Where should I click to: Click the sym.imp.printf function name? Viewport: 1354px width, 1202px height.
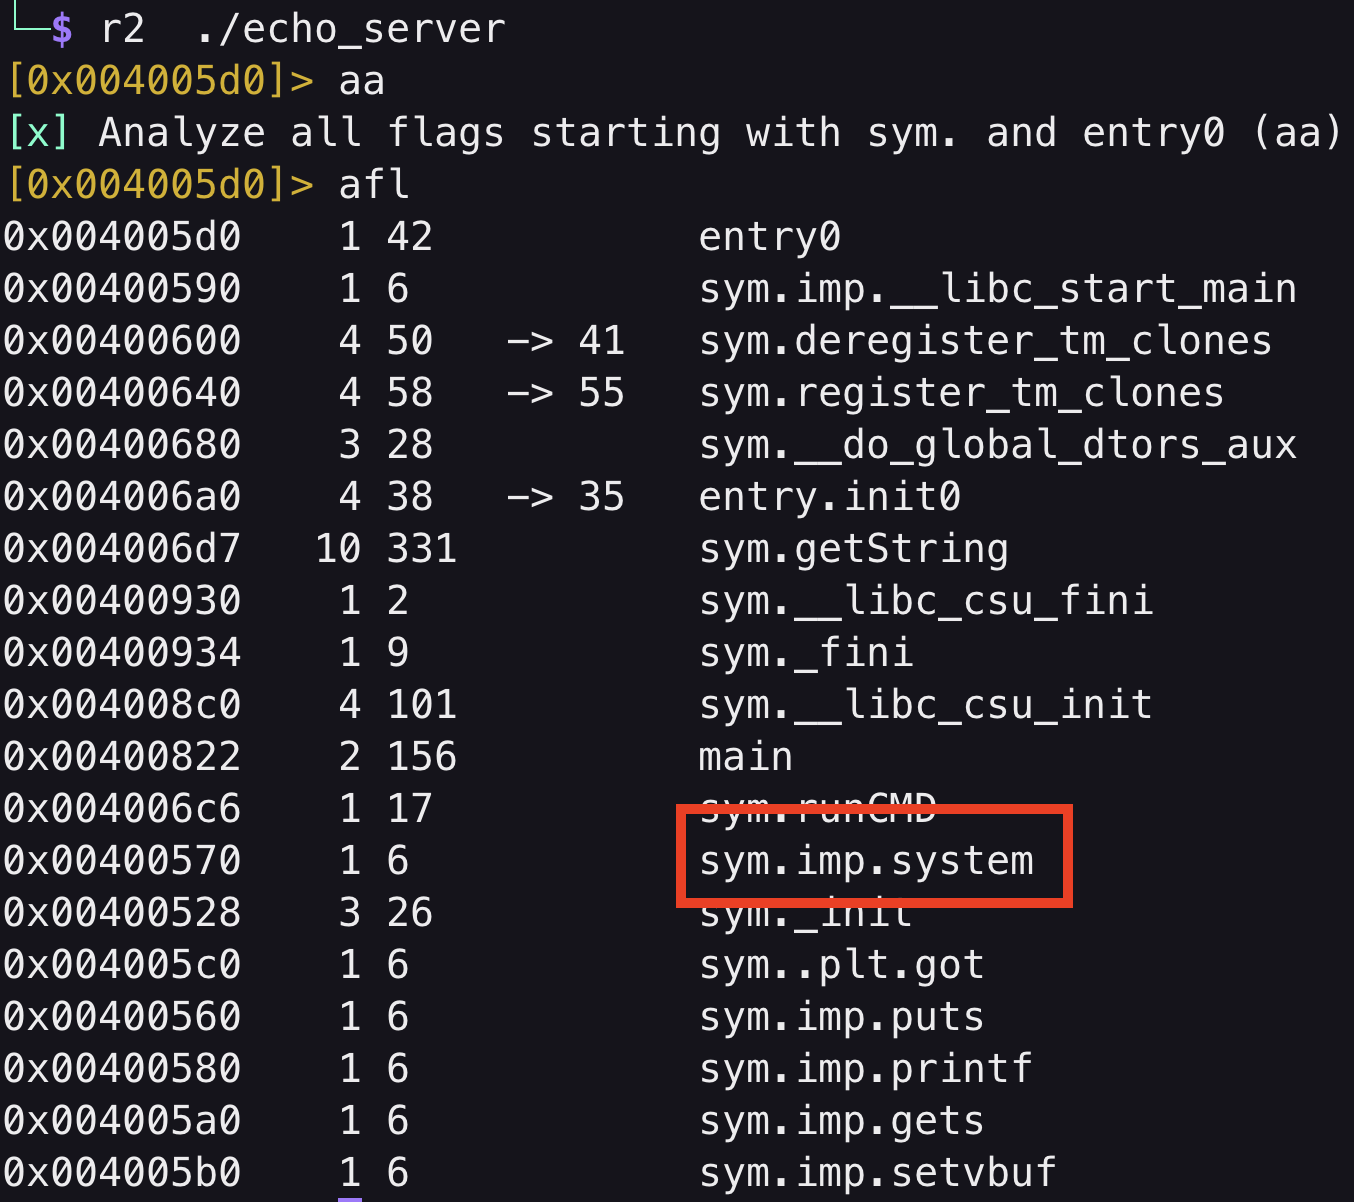pyautogui.click(x=865, y=1069)
